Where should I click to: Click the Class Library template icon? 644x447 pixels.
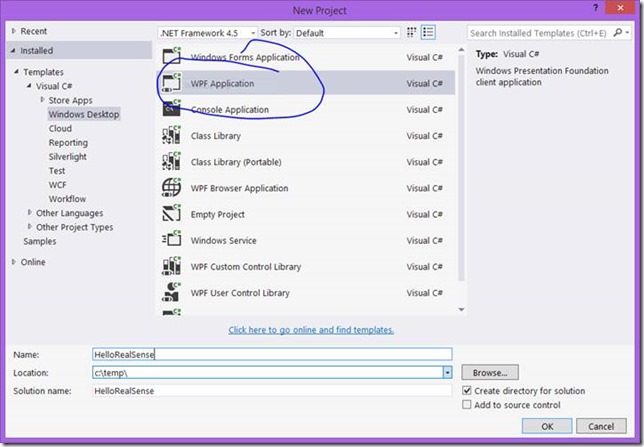(x=171, y=135)
